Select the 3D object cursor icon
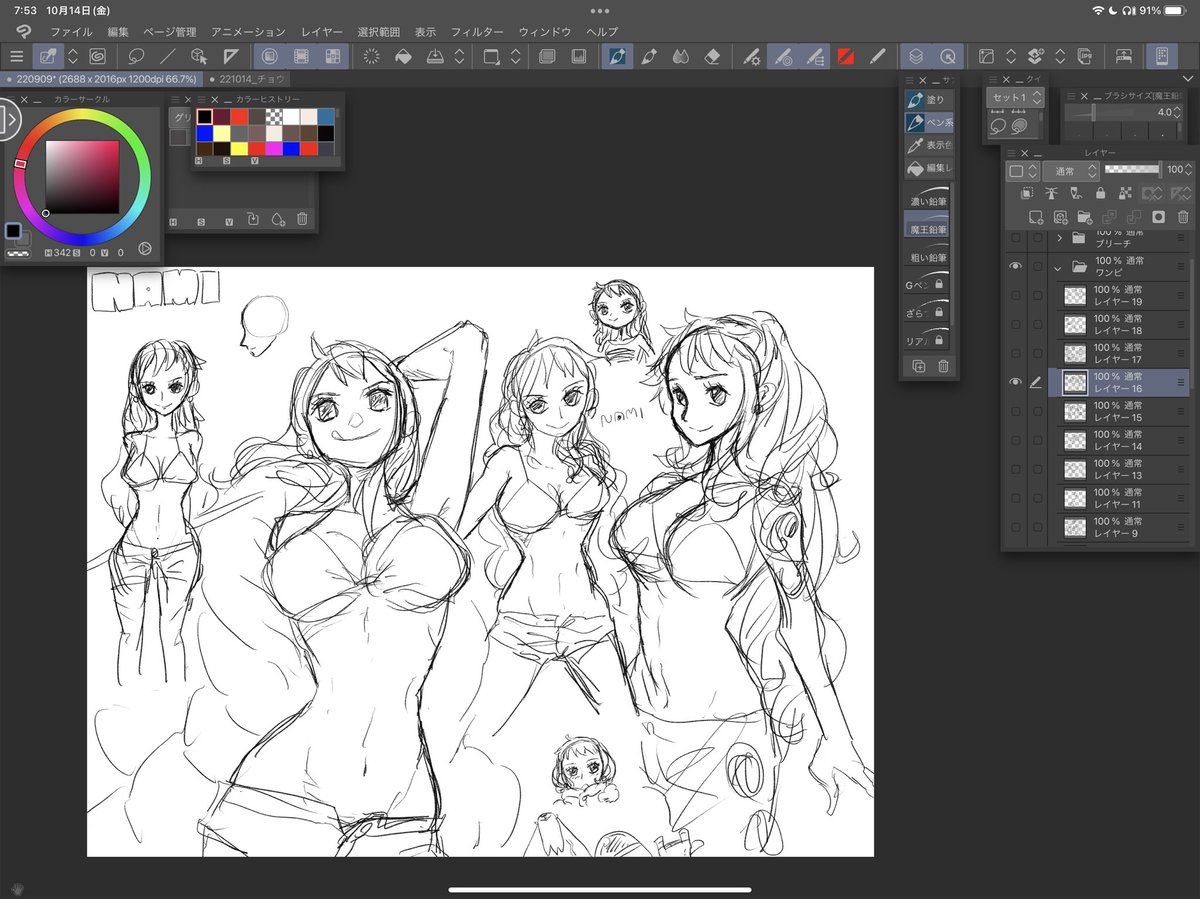The image size is (1200, 899). coord(199,56)
